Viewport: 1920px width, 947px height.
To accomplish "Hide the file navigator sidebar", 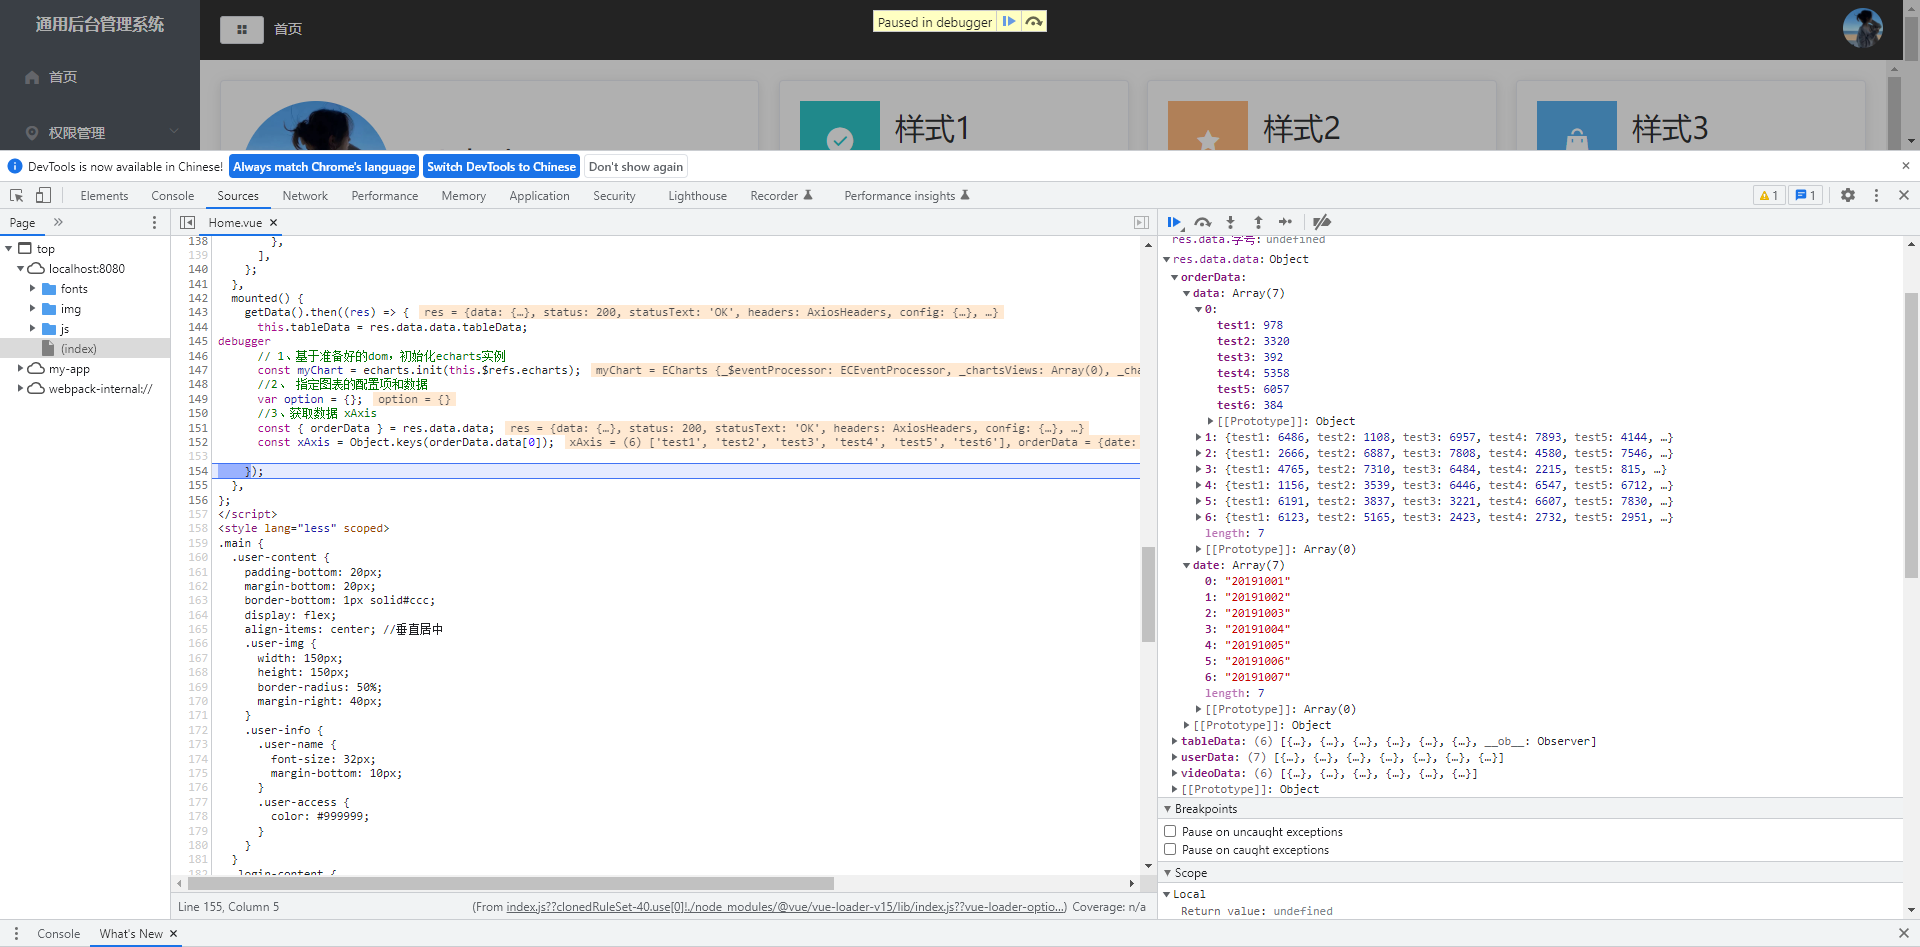I will coord(187,222).
